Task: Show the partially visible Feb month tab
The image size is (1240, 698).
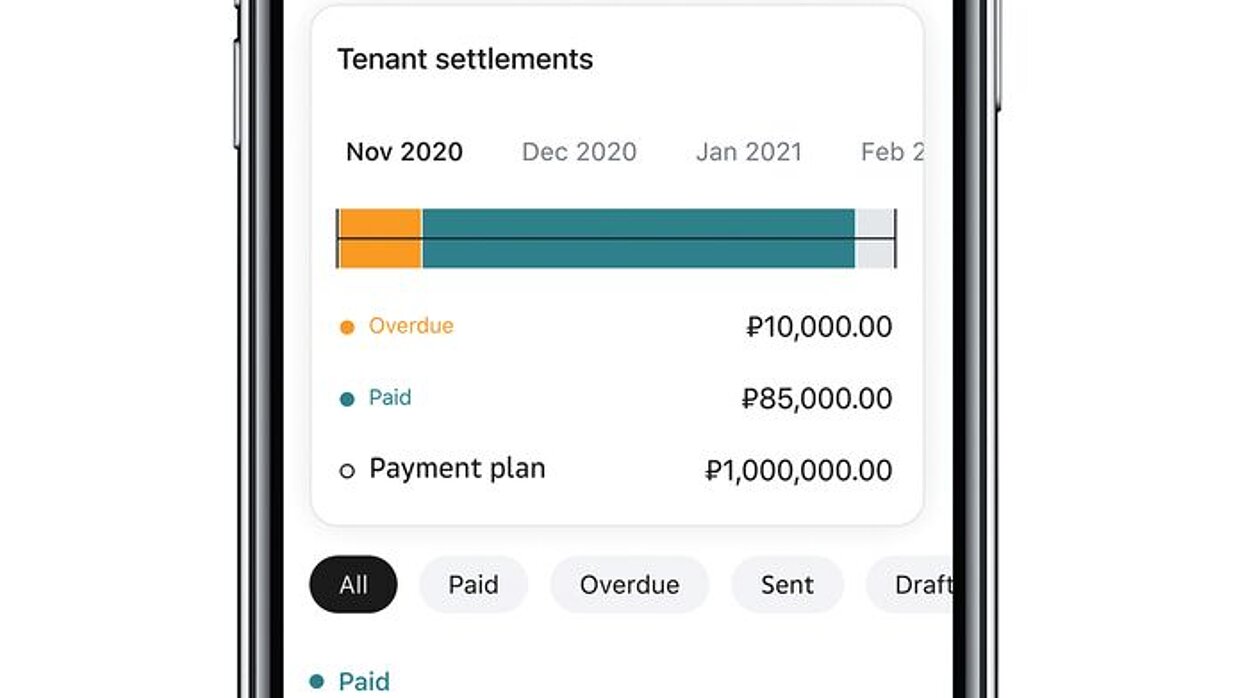Action: coord(891,152)
